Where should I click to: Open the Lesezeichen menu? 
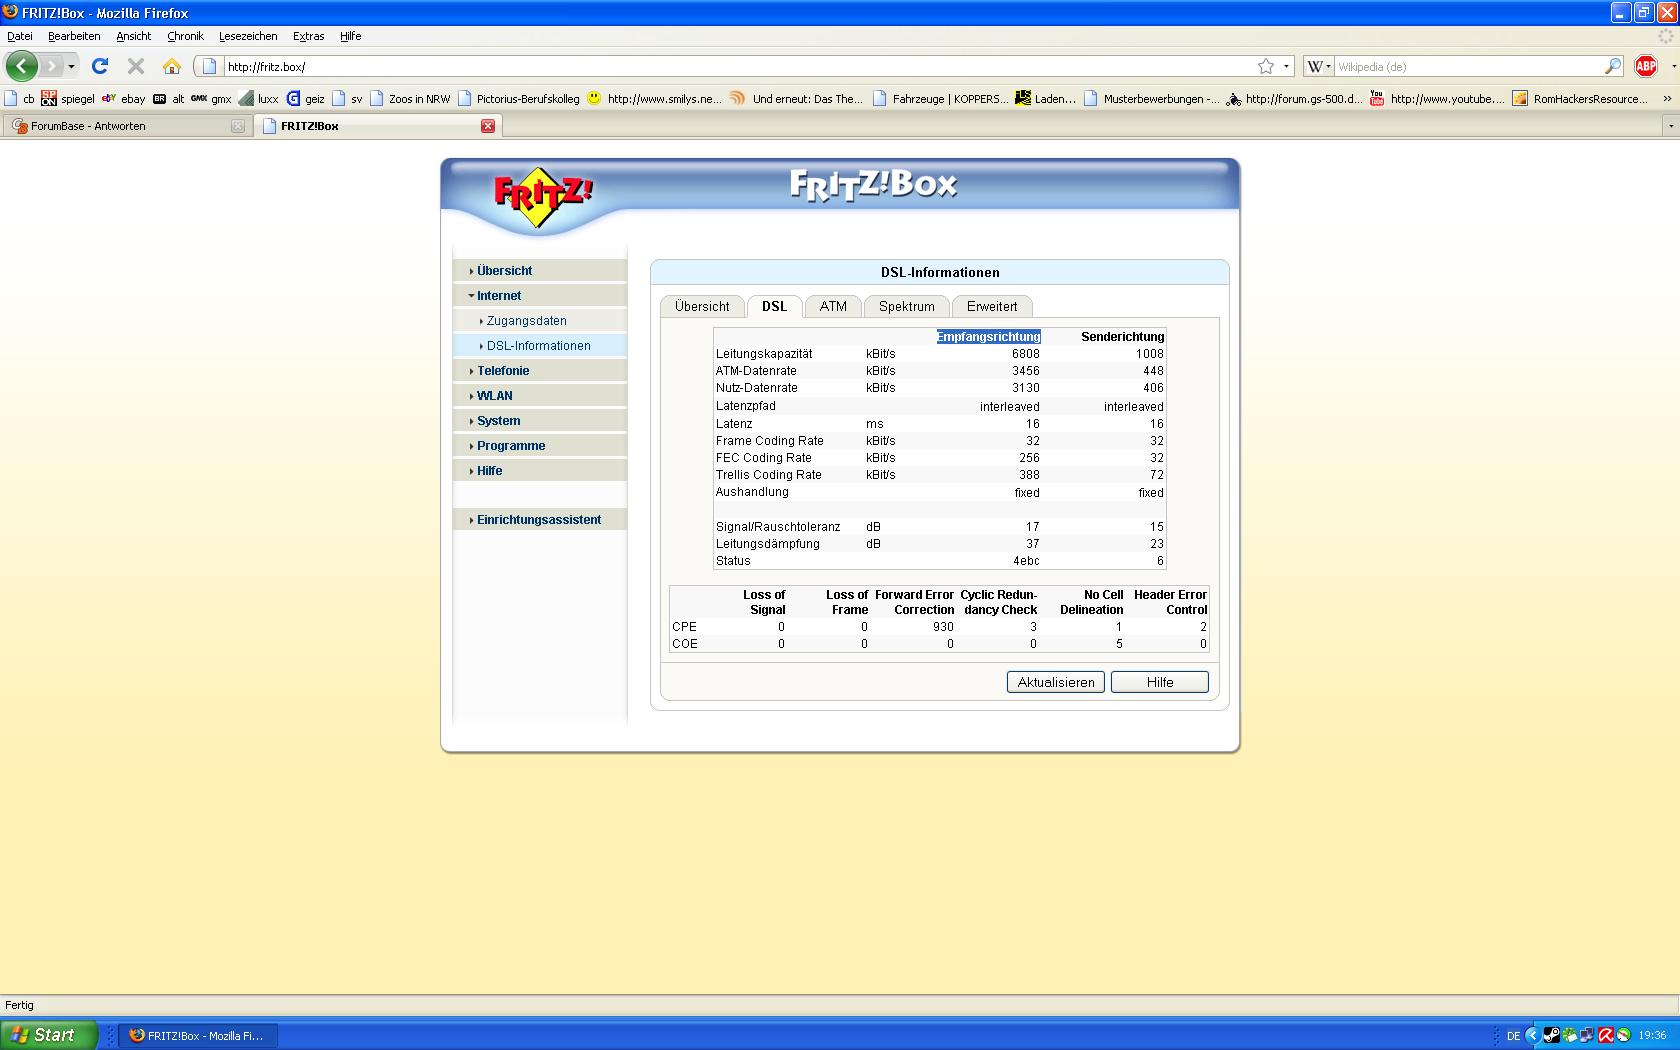click(248, 36)
